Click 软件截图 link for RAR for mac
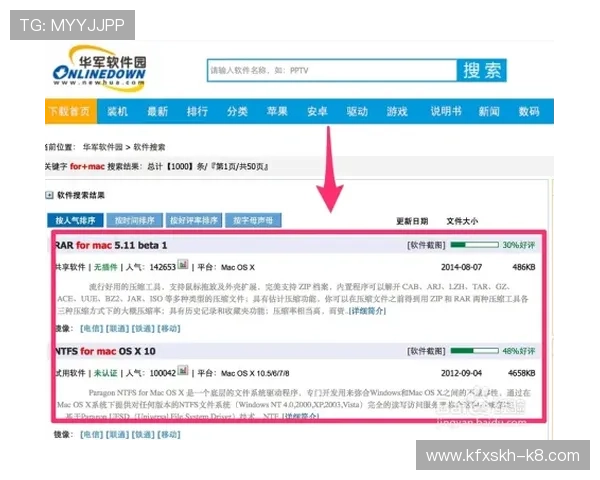The width and height of the screenshot is (600, 480). click(426, 245)
